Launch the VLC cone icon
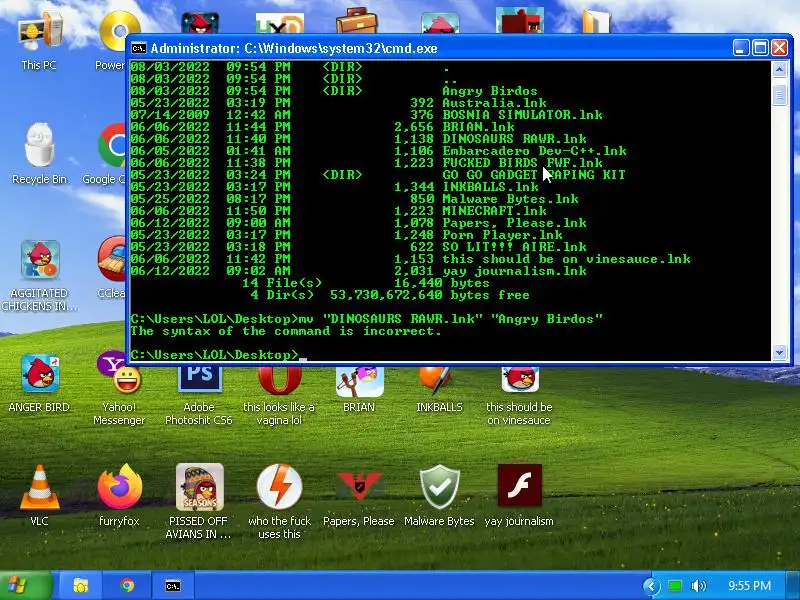Image resolution: width=800 pixels, height=600 pixels. pos(39,495)
